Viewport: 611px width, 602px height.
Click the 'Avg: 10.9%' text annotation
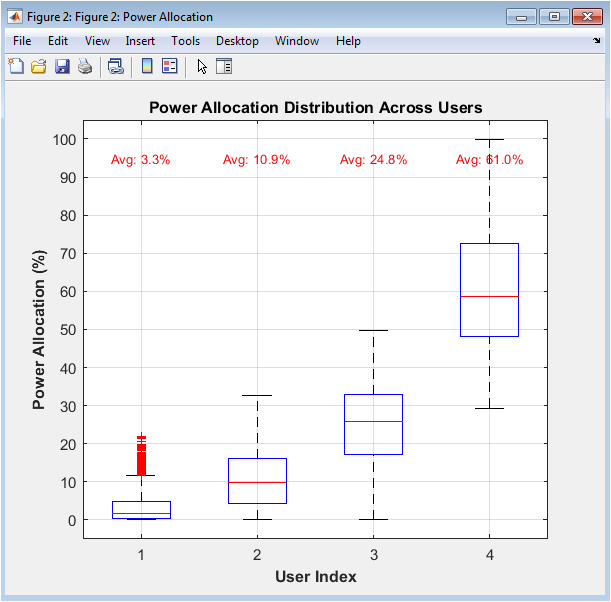click(256, 159)
